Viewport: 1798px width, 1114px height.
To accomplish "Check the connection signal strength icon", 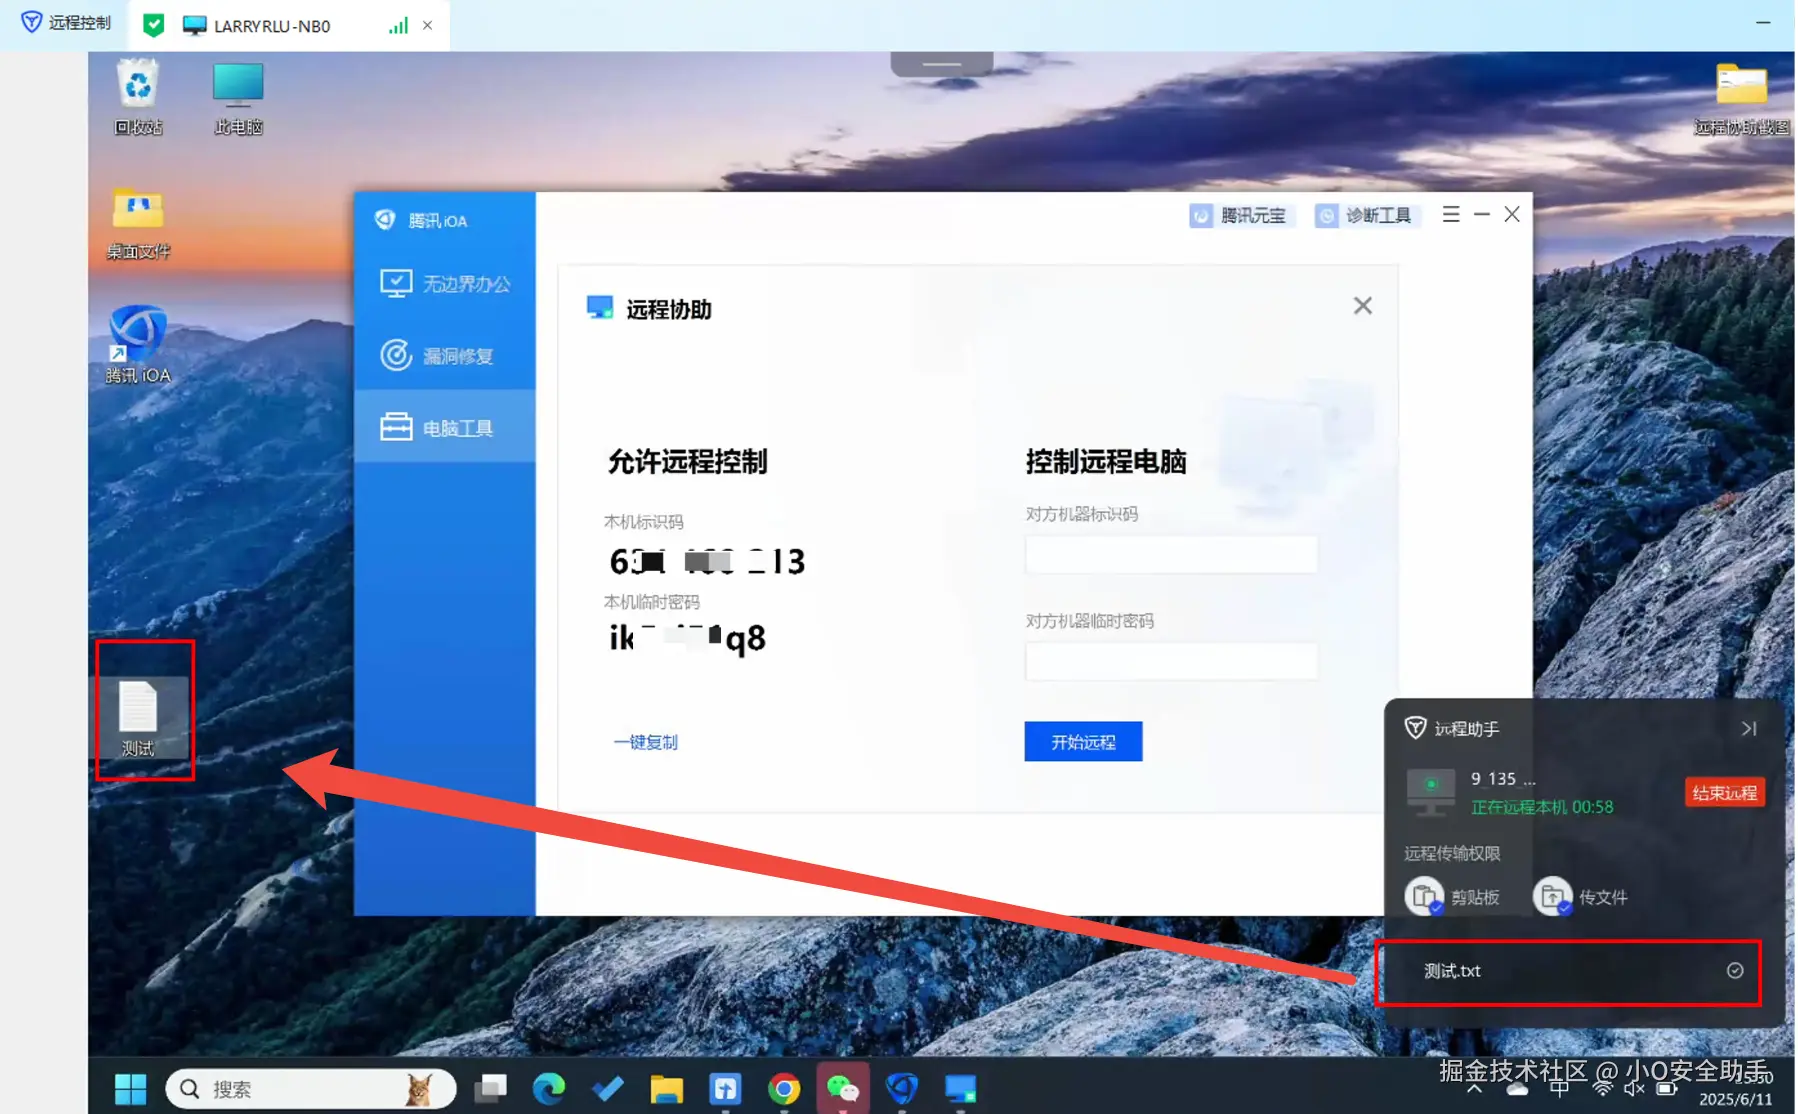I will click(x=398, y=25).
